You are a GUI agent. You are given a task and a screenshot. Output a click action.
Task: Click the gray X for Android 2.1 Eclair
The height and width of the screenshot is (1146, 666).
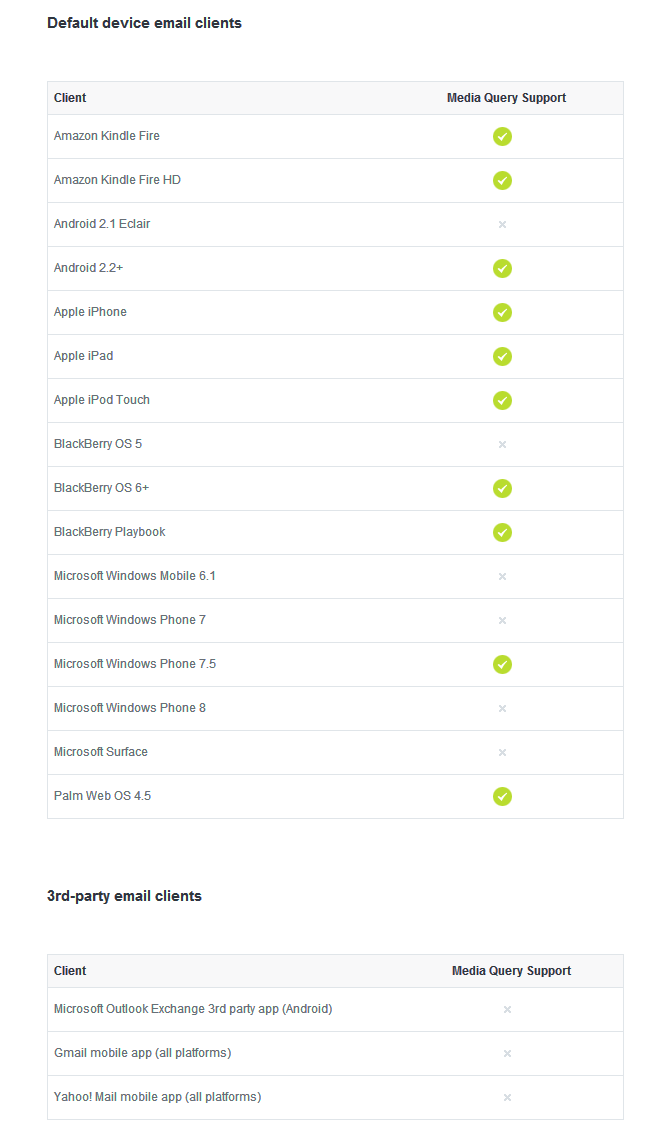coord(502,224)
